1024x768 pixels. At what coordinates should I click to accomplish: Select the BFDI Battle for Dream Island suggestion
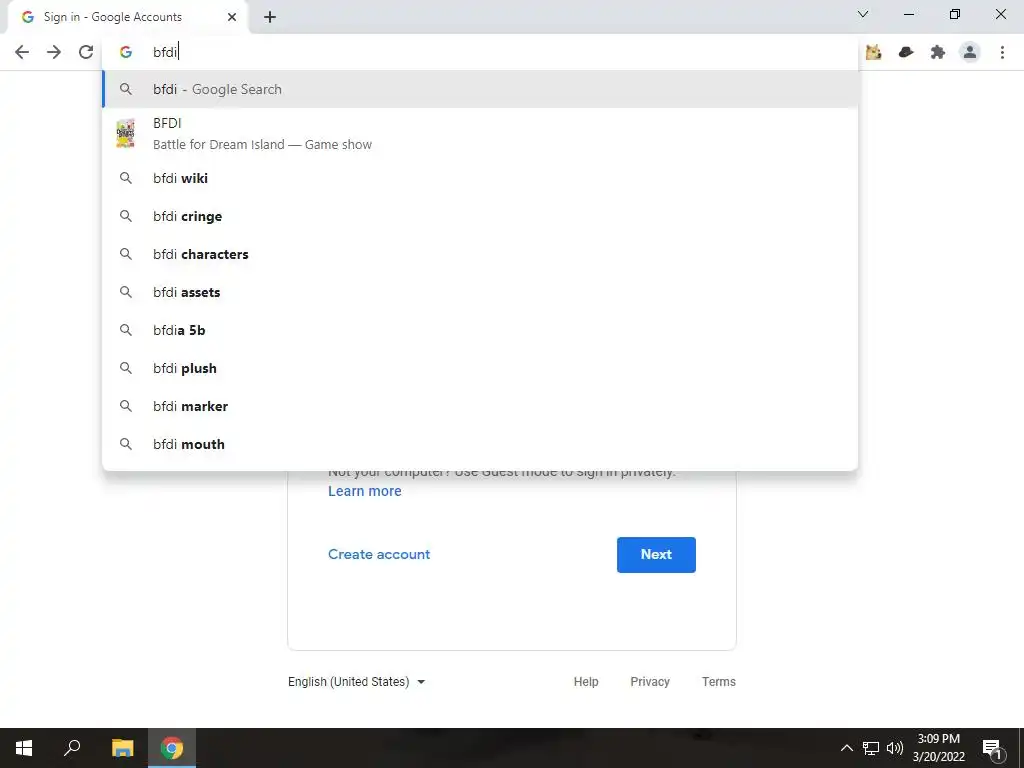480,134
